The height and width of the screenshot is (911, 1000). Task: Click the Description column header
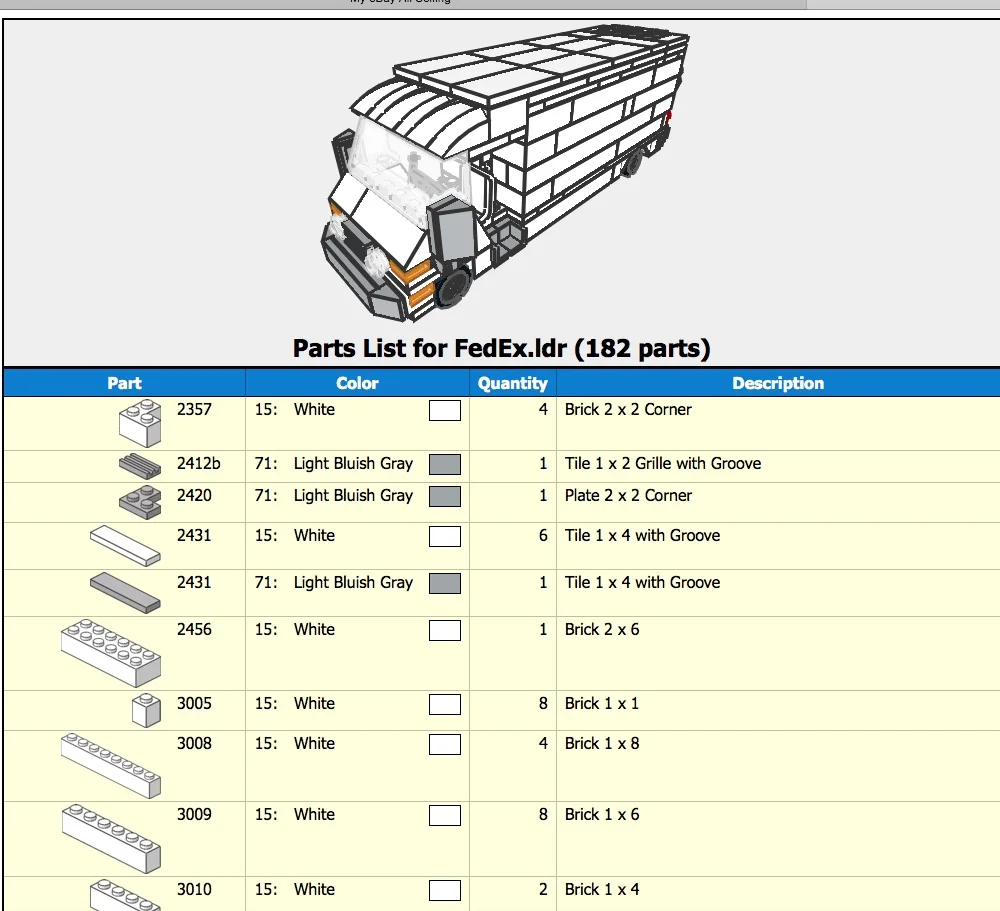tap(778, 383)
